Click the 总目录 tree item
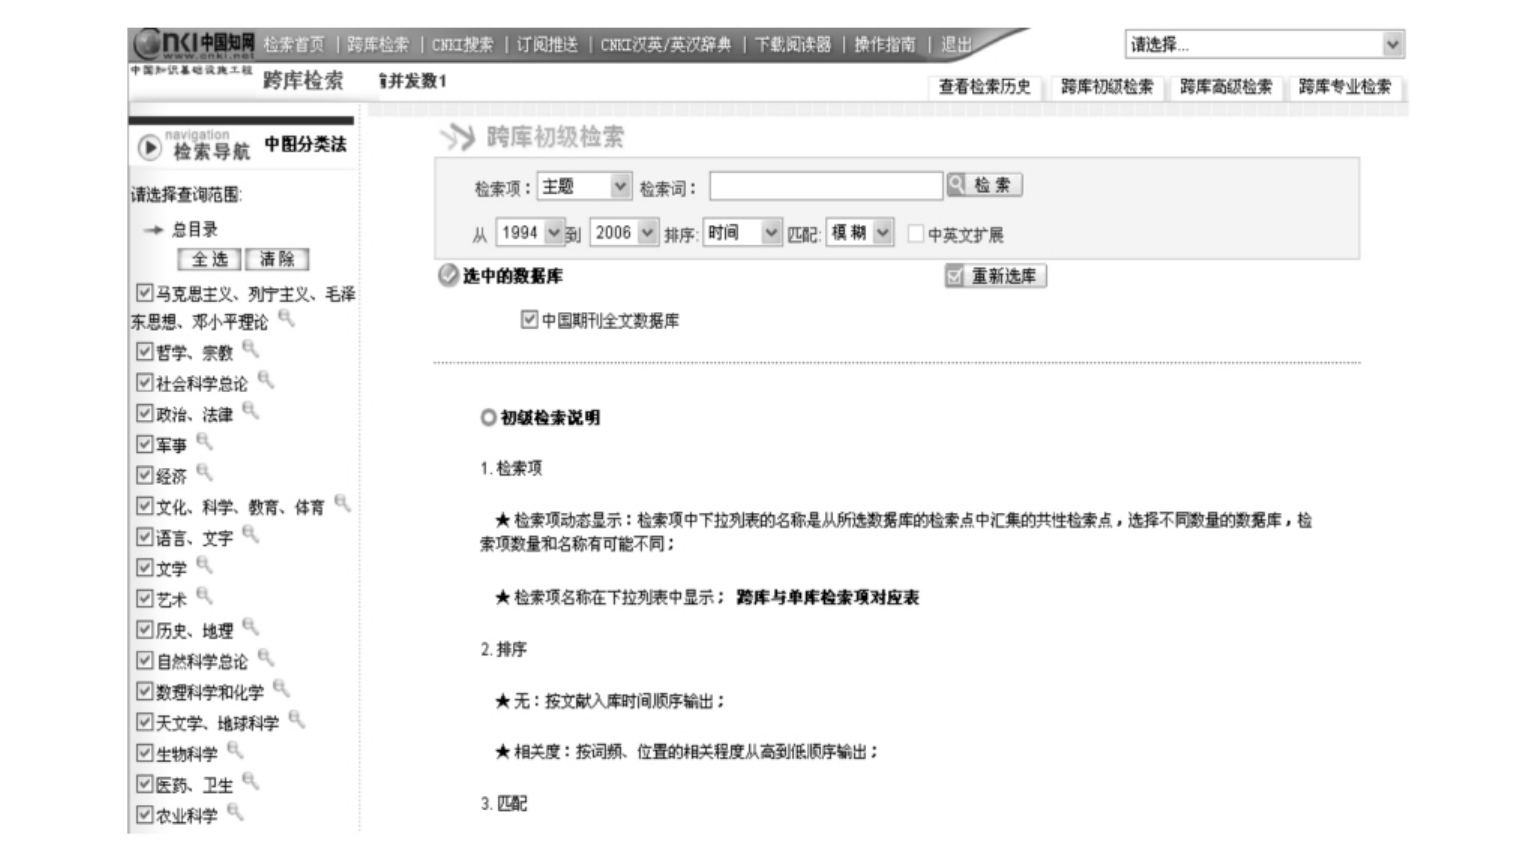The height and width of the screenshot is (842, 1536). pos(194,230)
